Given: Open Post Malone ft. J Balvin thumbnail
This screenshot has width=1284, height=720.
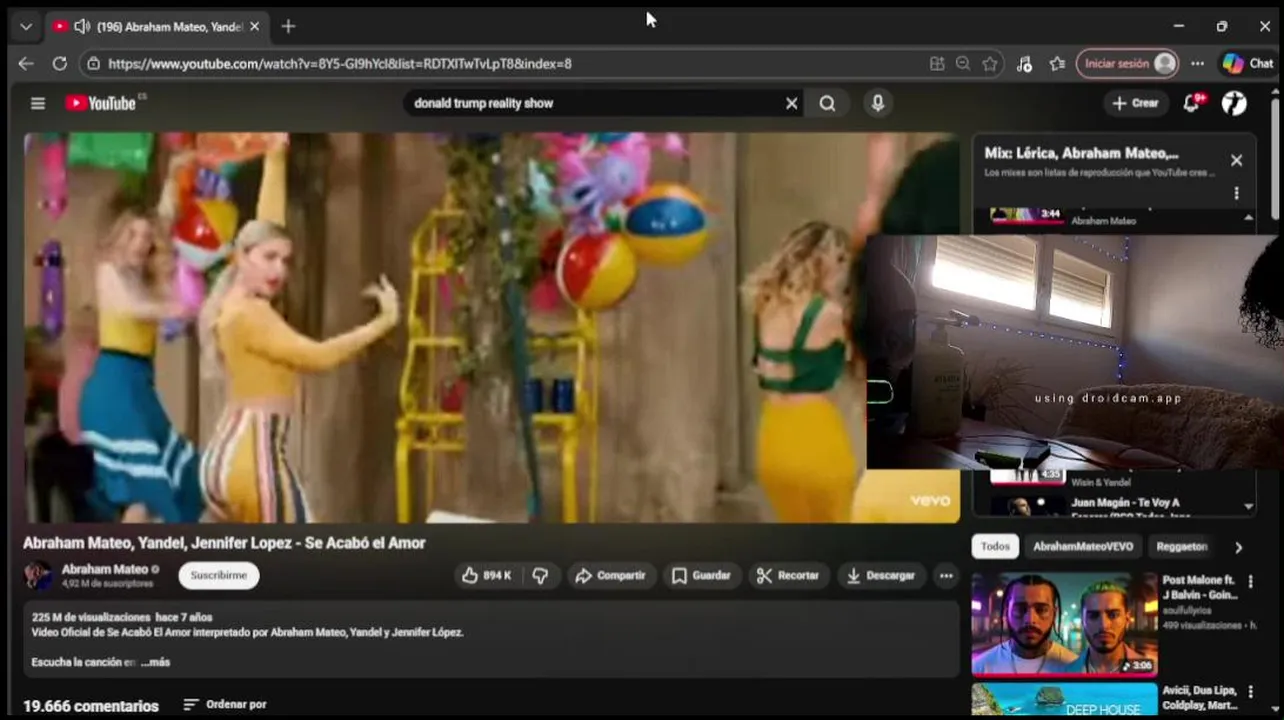Looking at the screenshot, I should 1064,625.
